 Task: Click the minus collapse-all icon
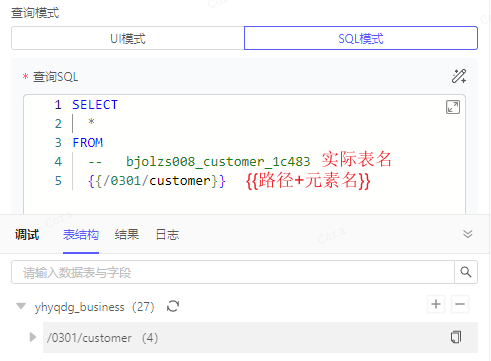pos(460,304)
